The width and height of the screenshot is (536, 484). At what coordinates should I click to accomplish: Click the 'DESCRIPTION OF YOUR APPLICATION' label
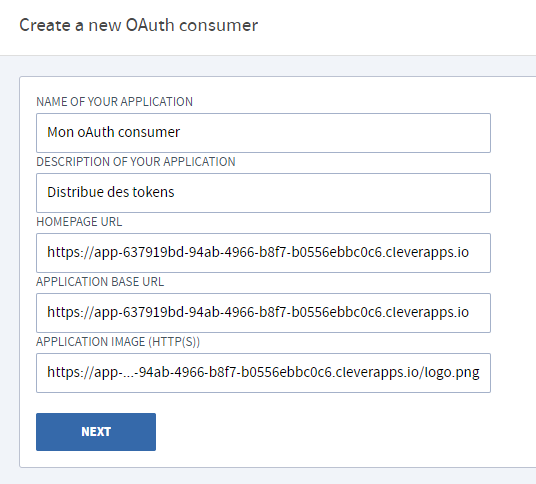tap(136, 162)
